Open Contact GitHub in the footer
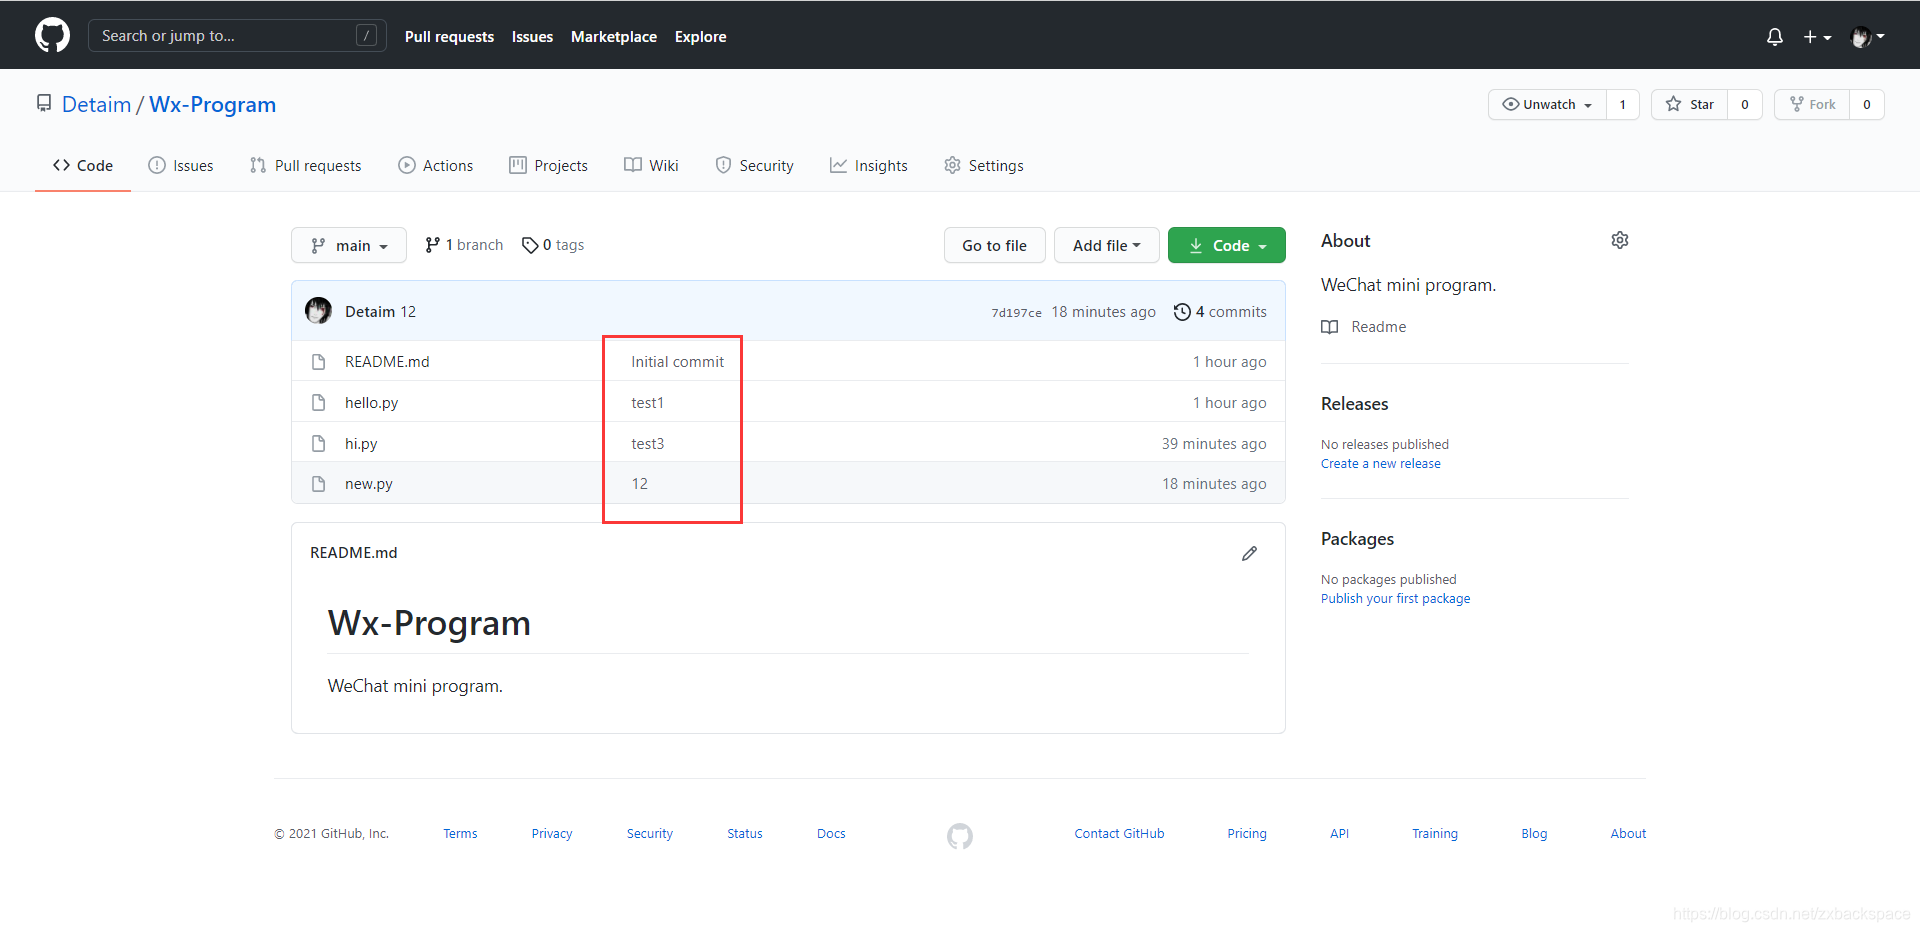The height and width of the screenshot is (932, 1920). coord(1119,834)
